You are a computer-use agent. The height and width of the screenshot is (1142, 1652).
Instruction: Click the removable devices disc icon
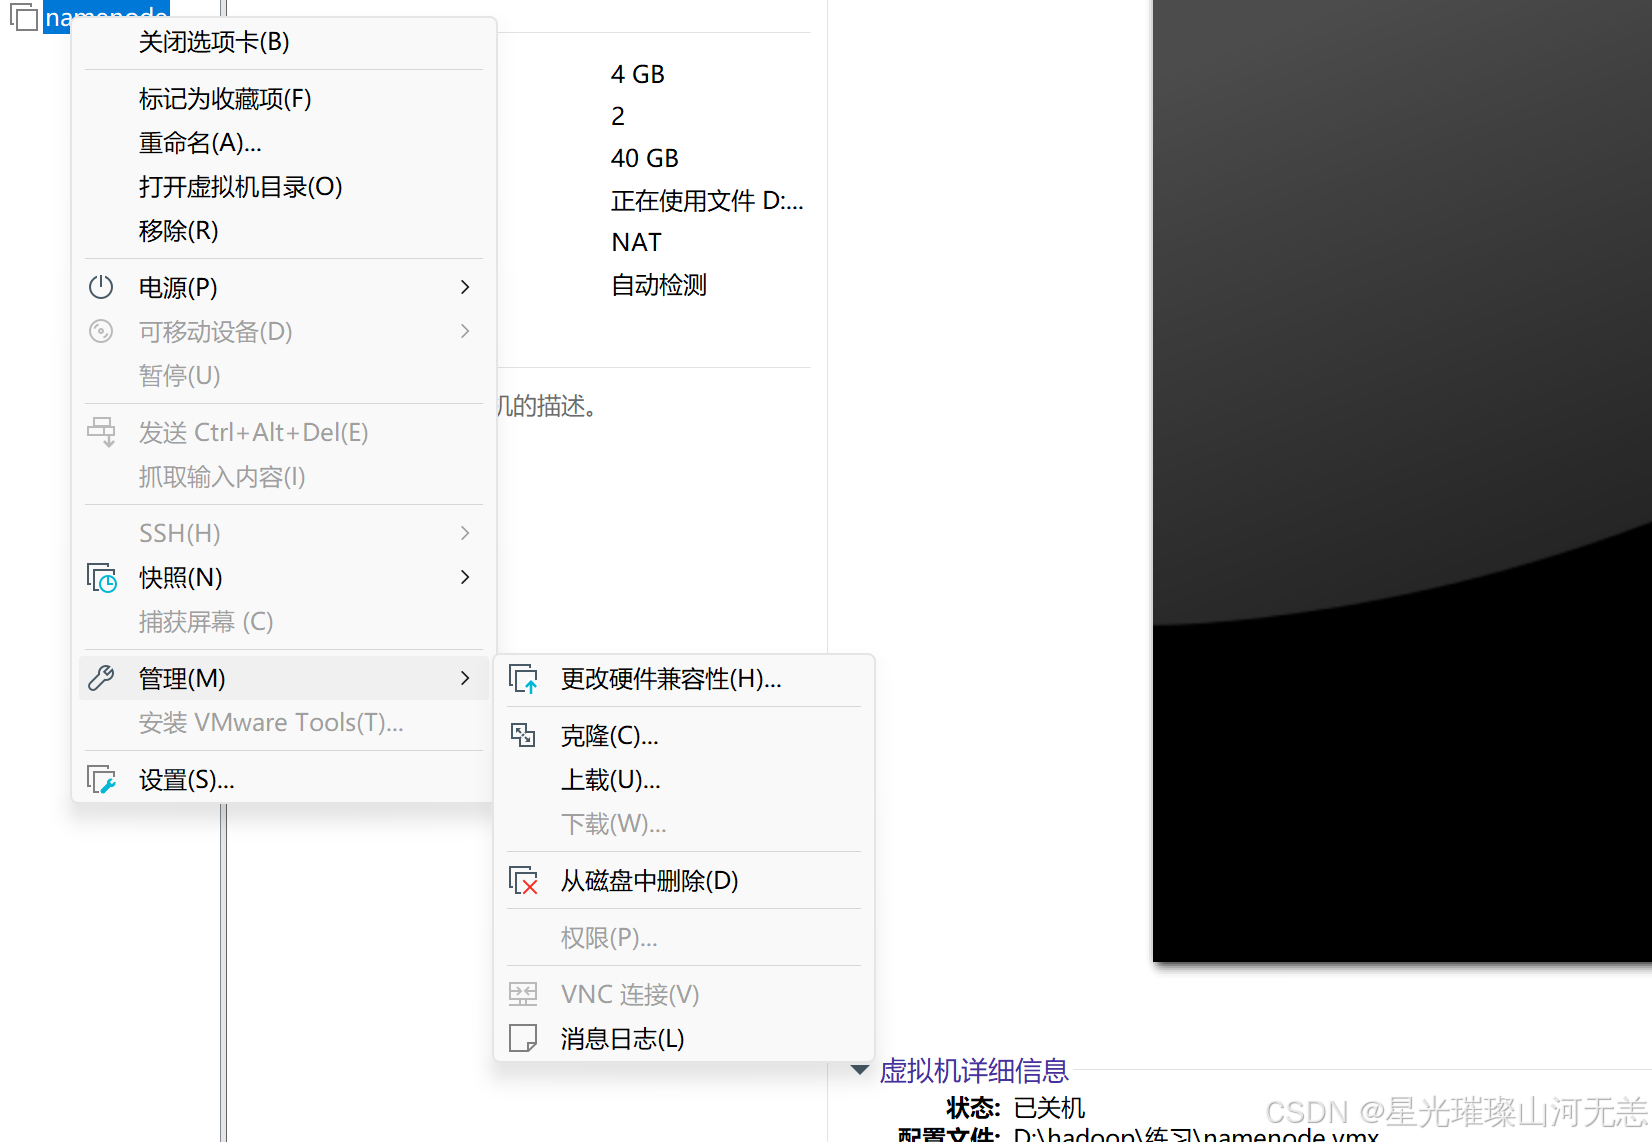101,331
